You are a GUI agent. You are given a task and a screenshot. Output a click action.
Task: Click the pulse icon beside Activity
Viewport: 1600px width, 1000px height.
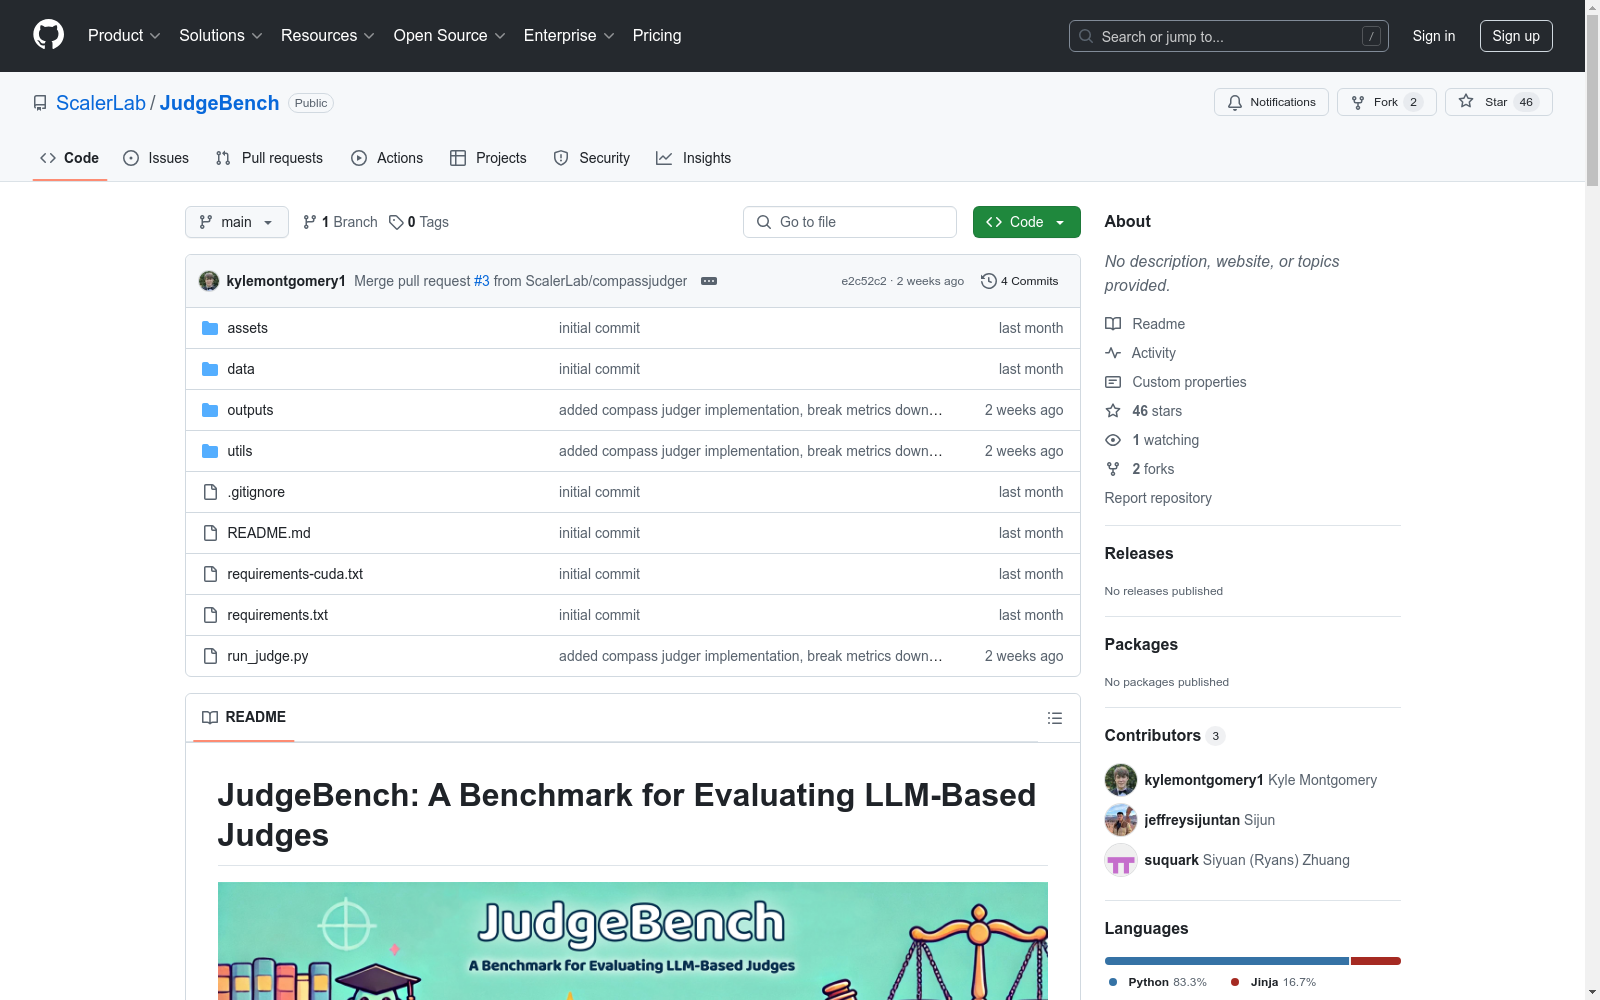pyautogui.click(x=1113, y=353)
